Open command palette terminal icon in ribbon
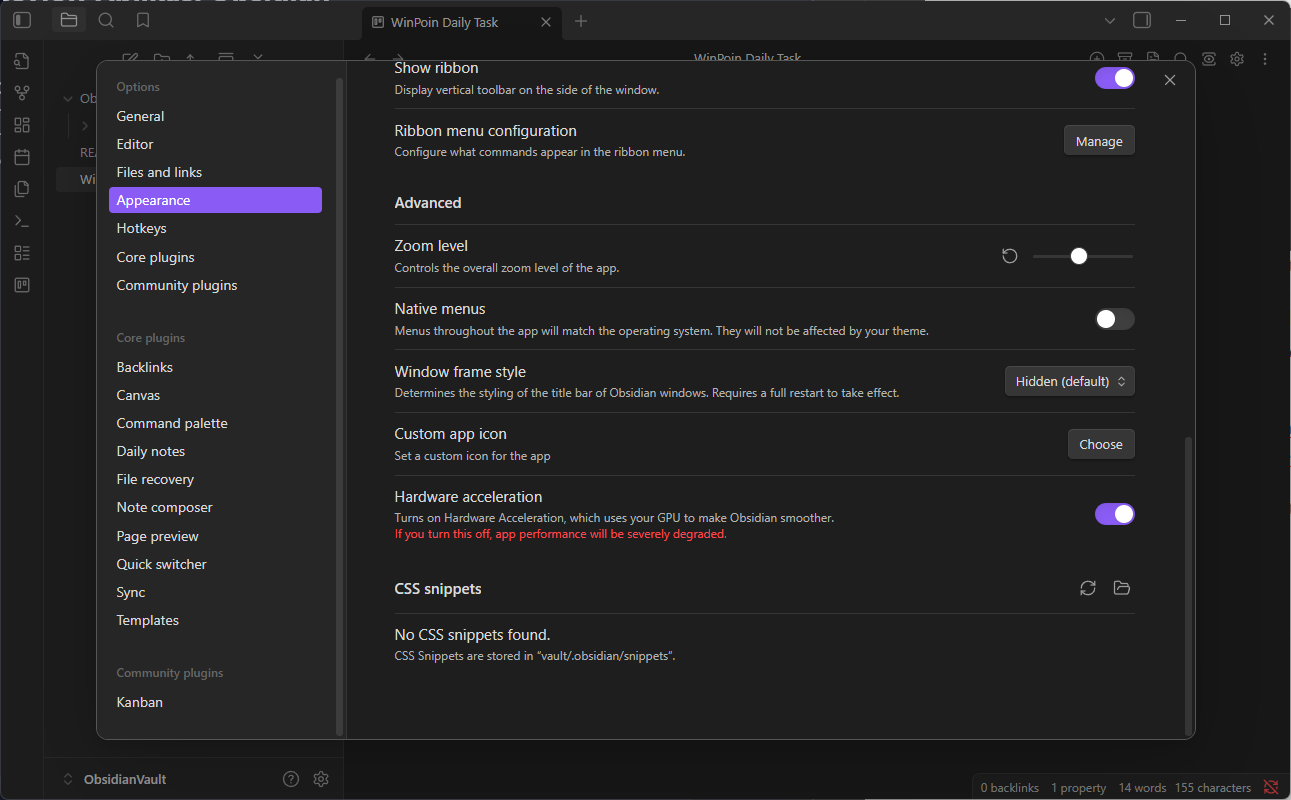 click(22, 221)
